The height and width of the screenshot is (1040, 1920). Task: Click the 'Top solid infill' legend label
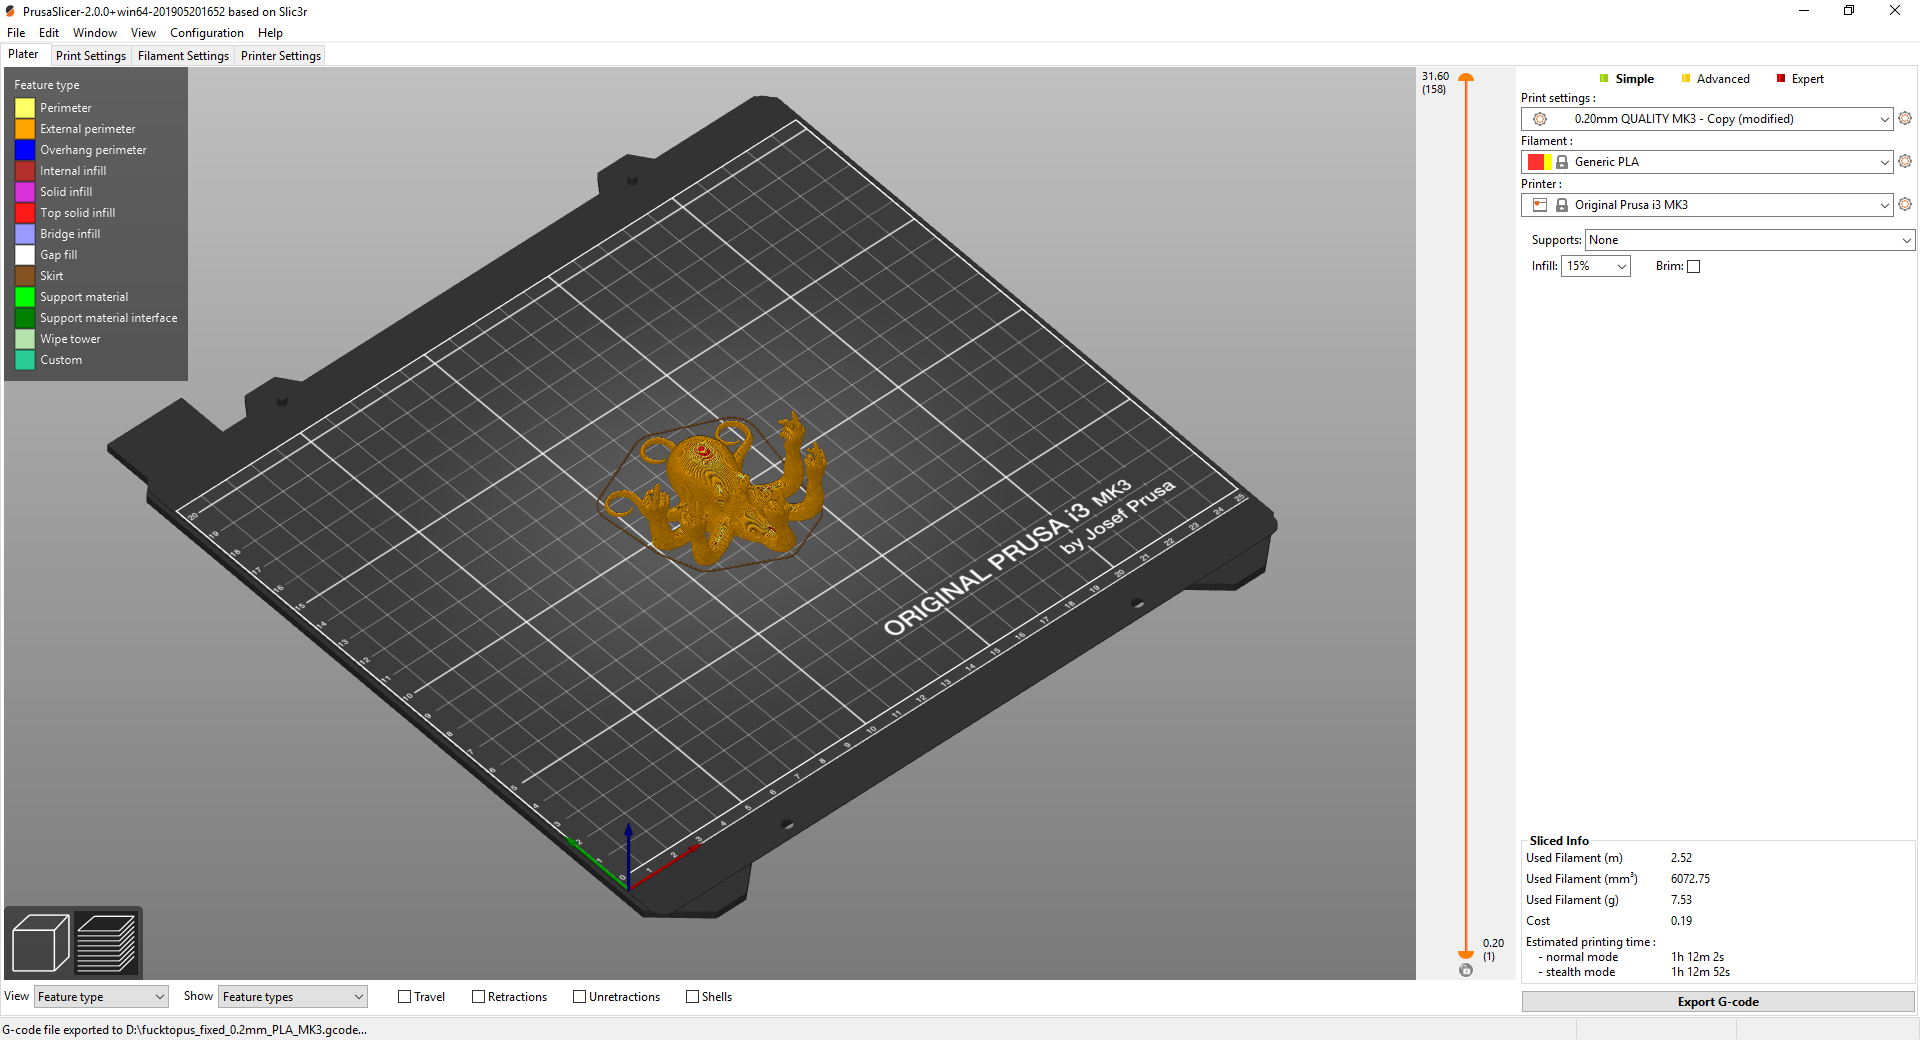77,213
